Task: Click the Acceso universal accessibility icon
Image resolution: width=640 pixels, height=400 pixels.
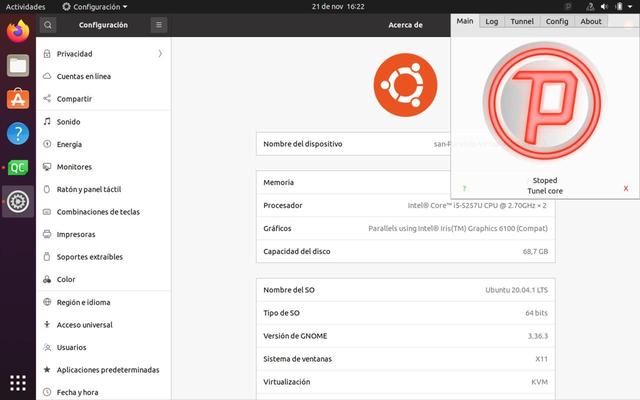Action: [x=47, y=324]
